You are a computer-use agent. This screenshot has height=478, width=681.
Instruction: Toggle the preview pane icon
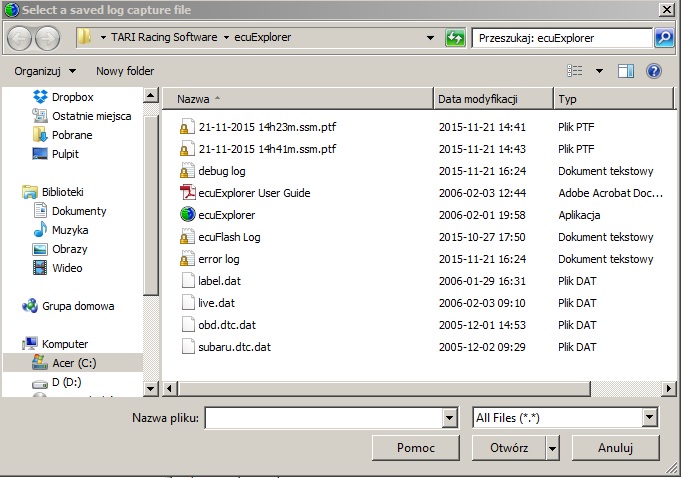(x=626, y=71)
